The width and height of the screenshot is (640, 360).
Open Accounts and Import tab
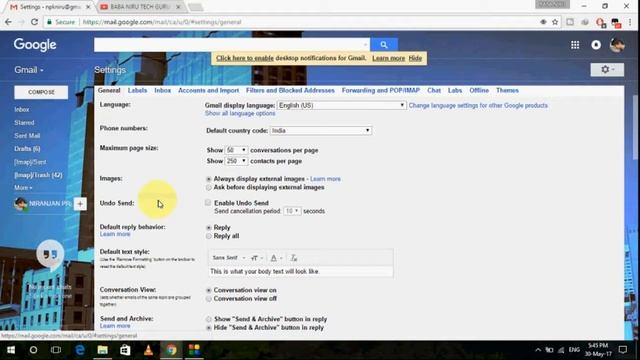pos(209,90)
